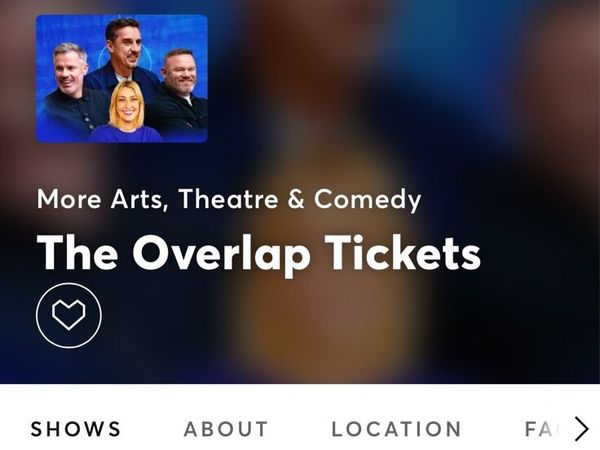Click the word Theatre in the category link

[228, 199]
